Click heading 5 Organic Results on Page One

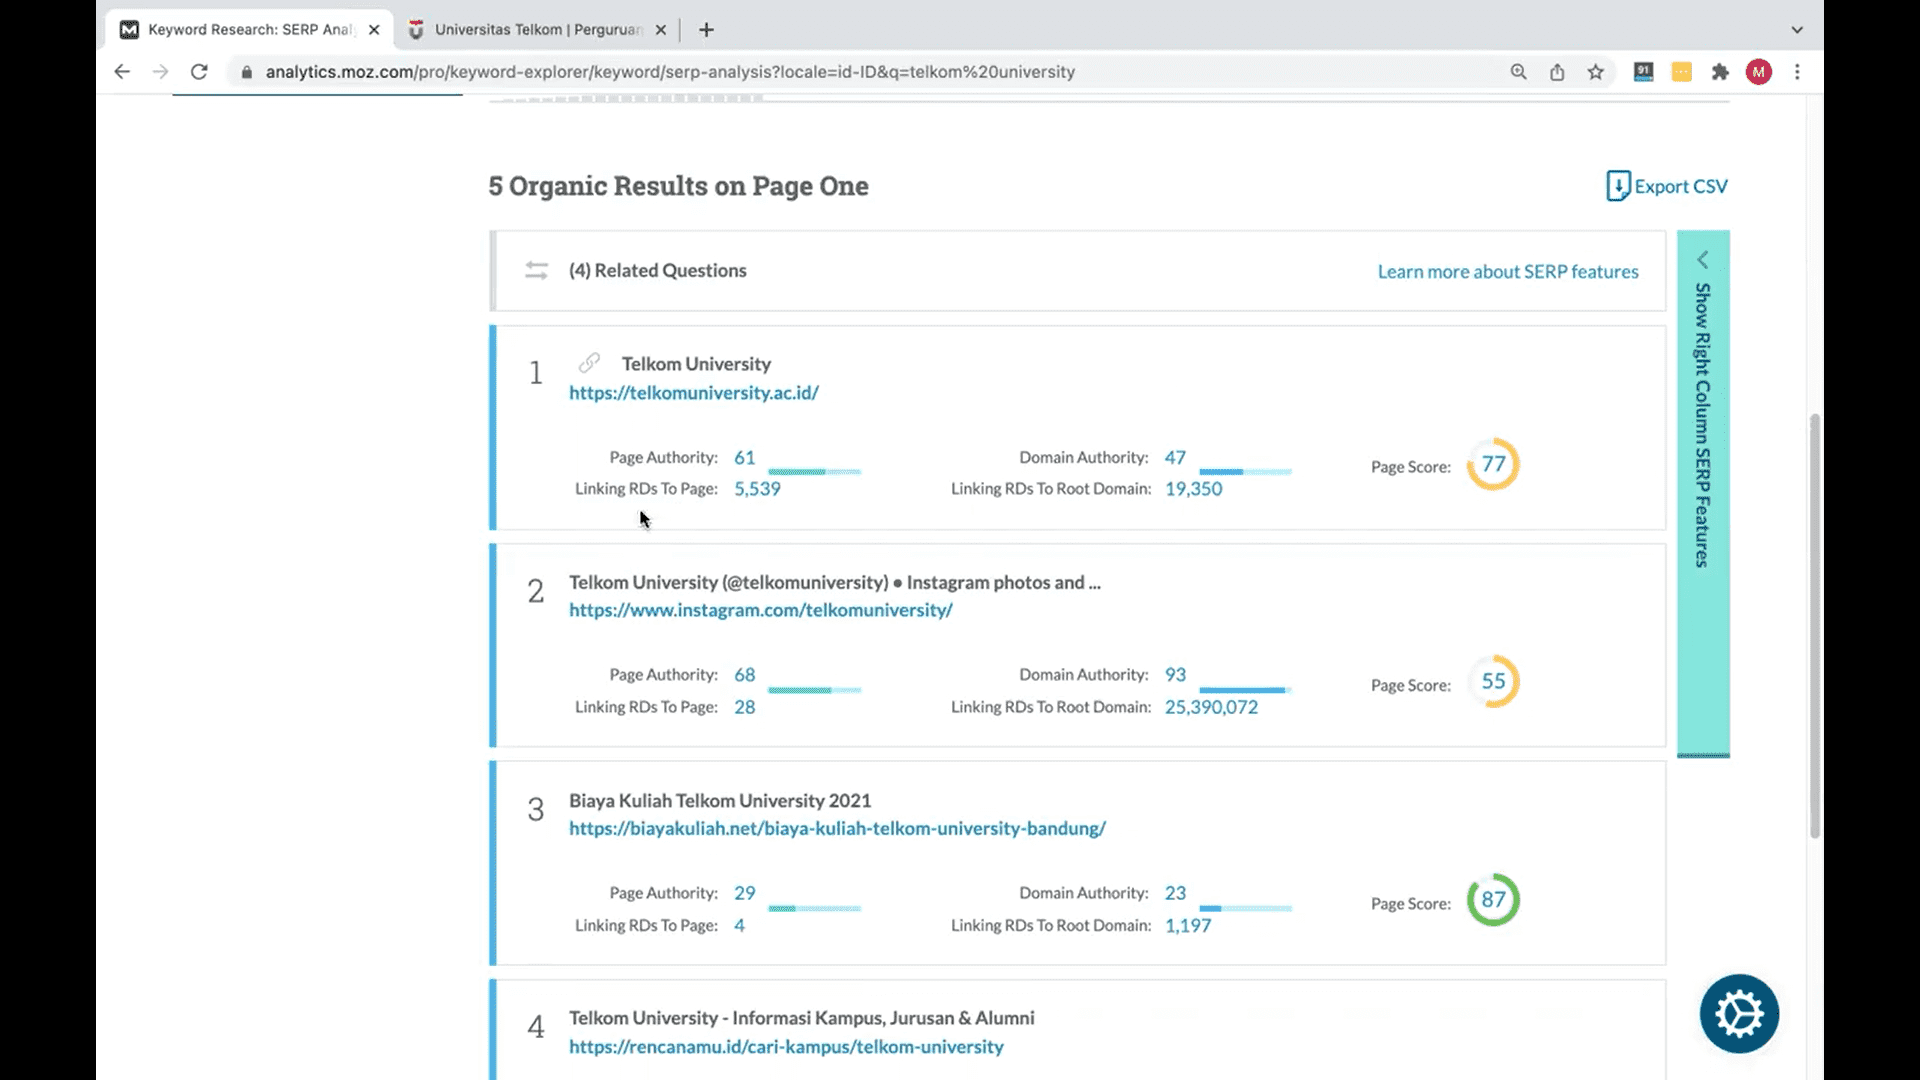tap(678, 186)
